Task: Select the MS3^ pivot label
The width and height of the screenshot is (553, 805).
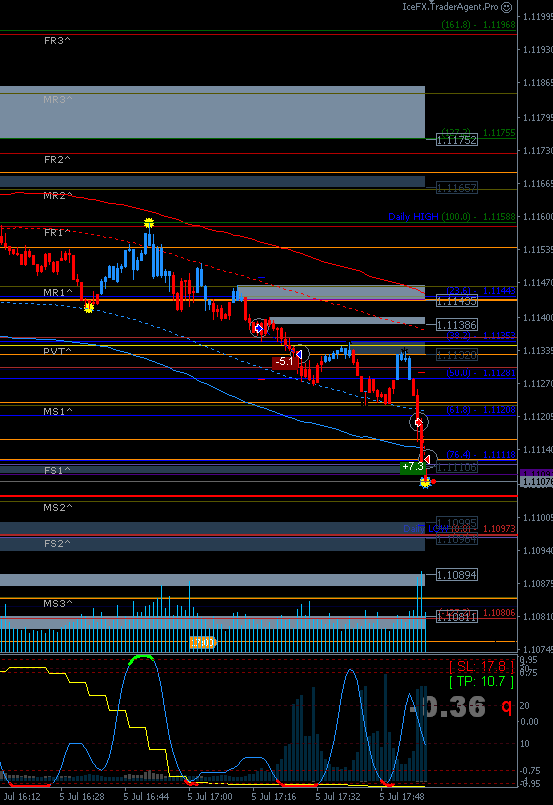Action: point(58,603)
